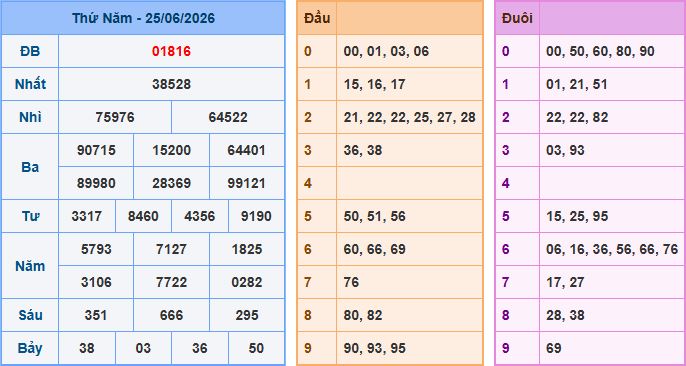Select Sáu prize number 666
The width and height of the screenshot is (686, 366).
click(171, 315)
